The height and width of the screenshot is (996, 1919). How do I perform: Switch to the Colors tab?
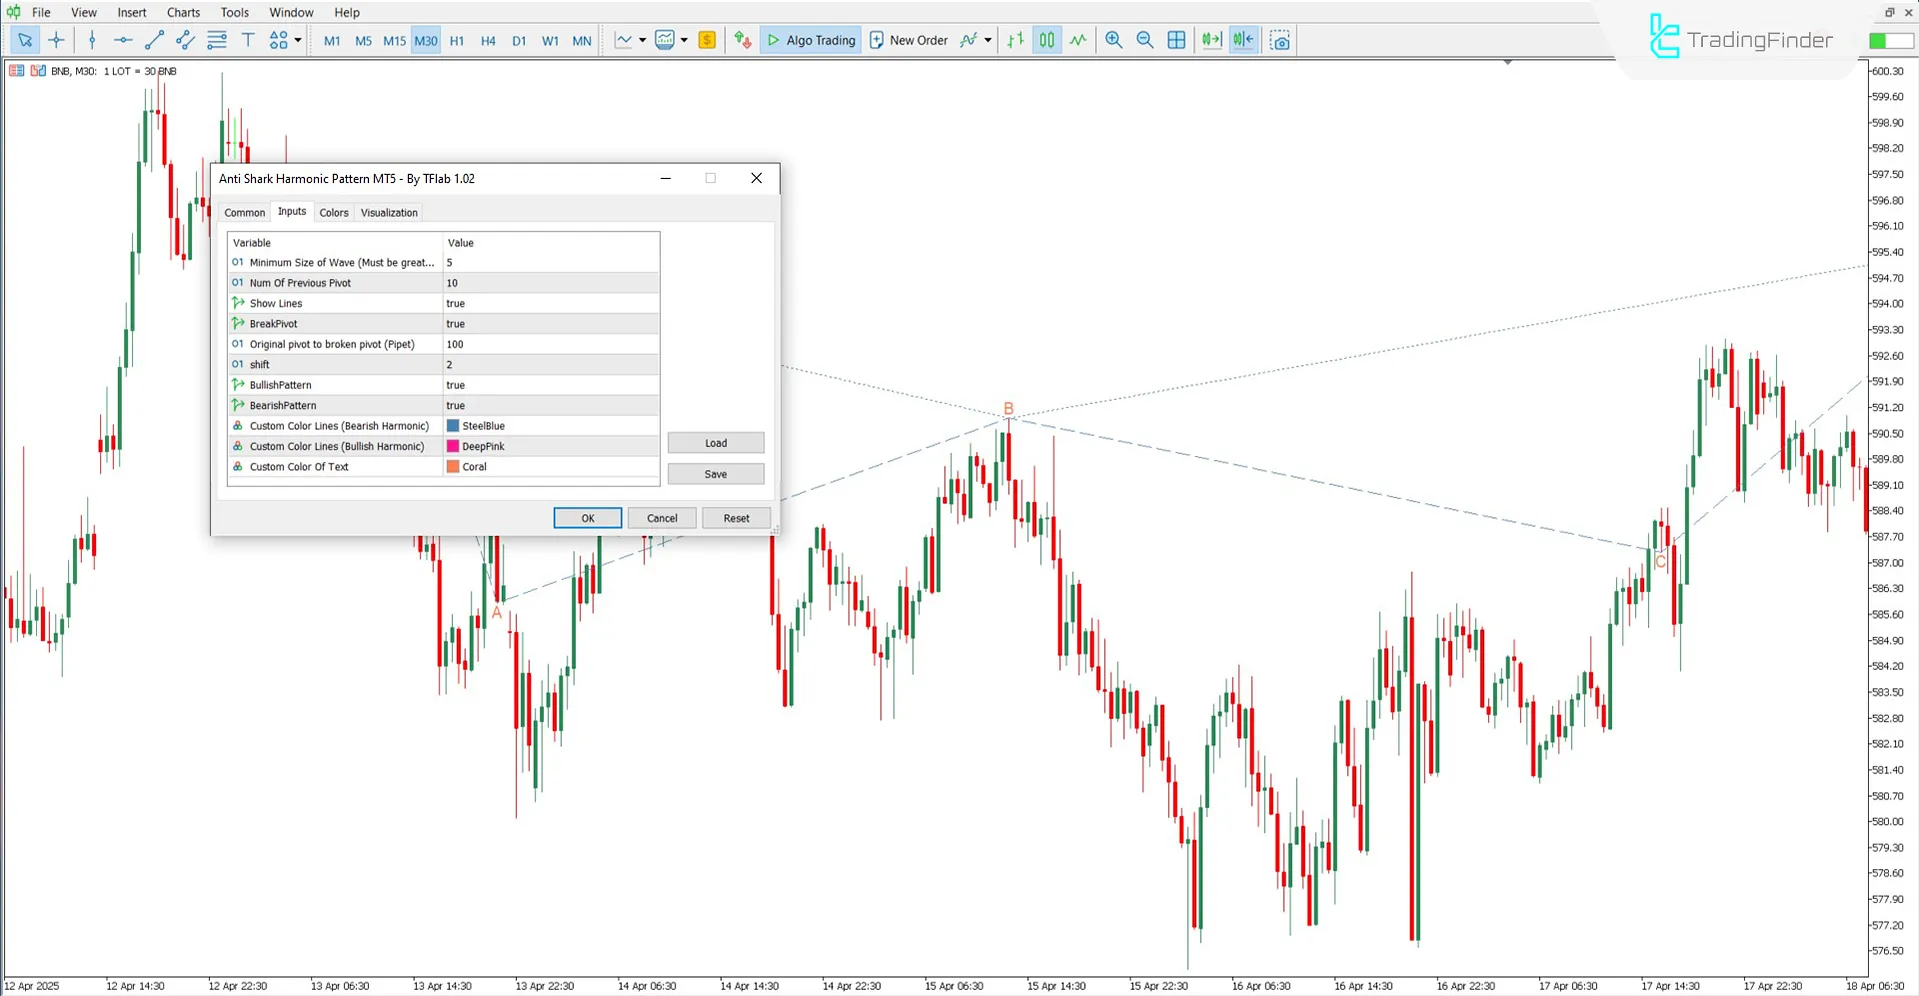click(x=334, y=212)
